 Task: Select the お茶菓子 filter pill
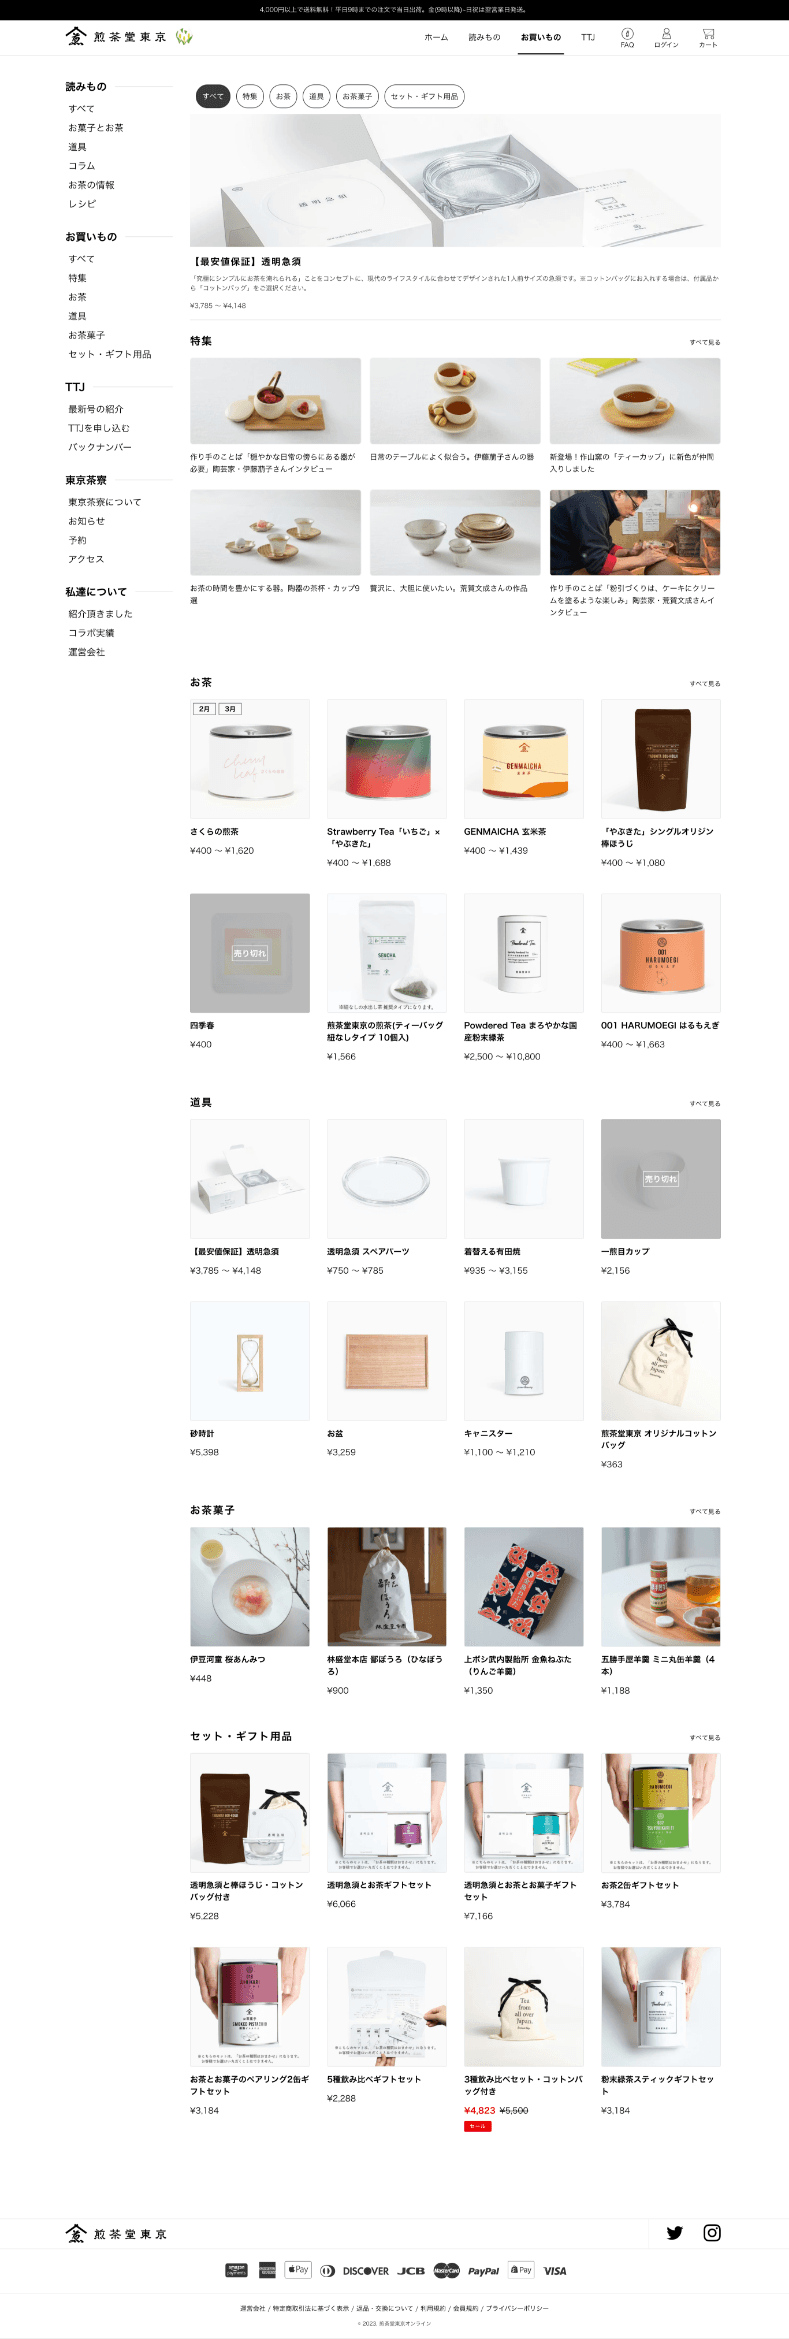(357, 96)
